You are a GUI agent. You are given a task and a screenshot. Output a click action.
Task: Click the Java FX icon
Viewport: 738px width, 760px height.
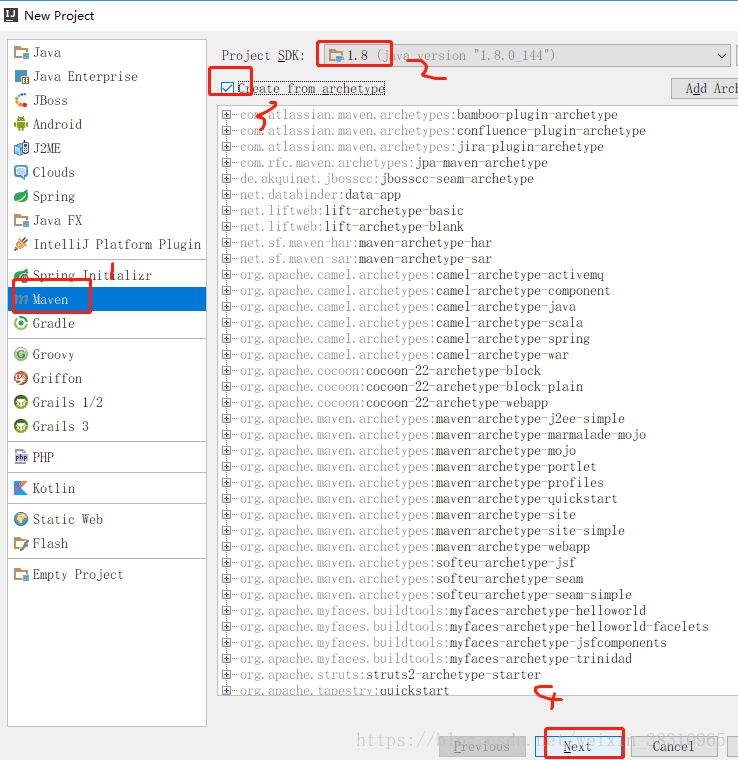point(21,221)
